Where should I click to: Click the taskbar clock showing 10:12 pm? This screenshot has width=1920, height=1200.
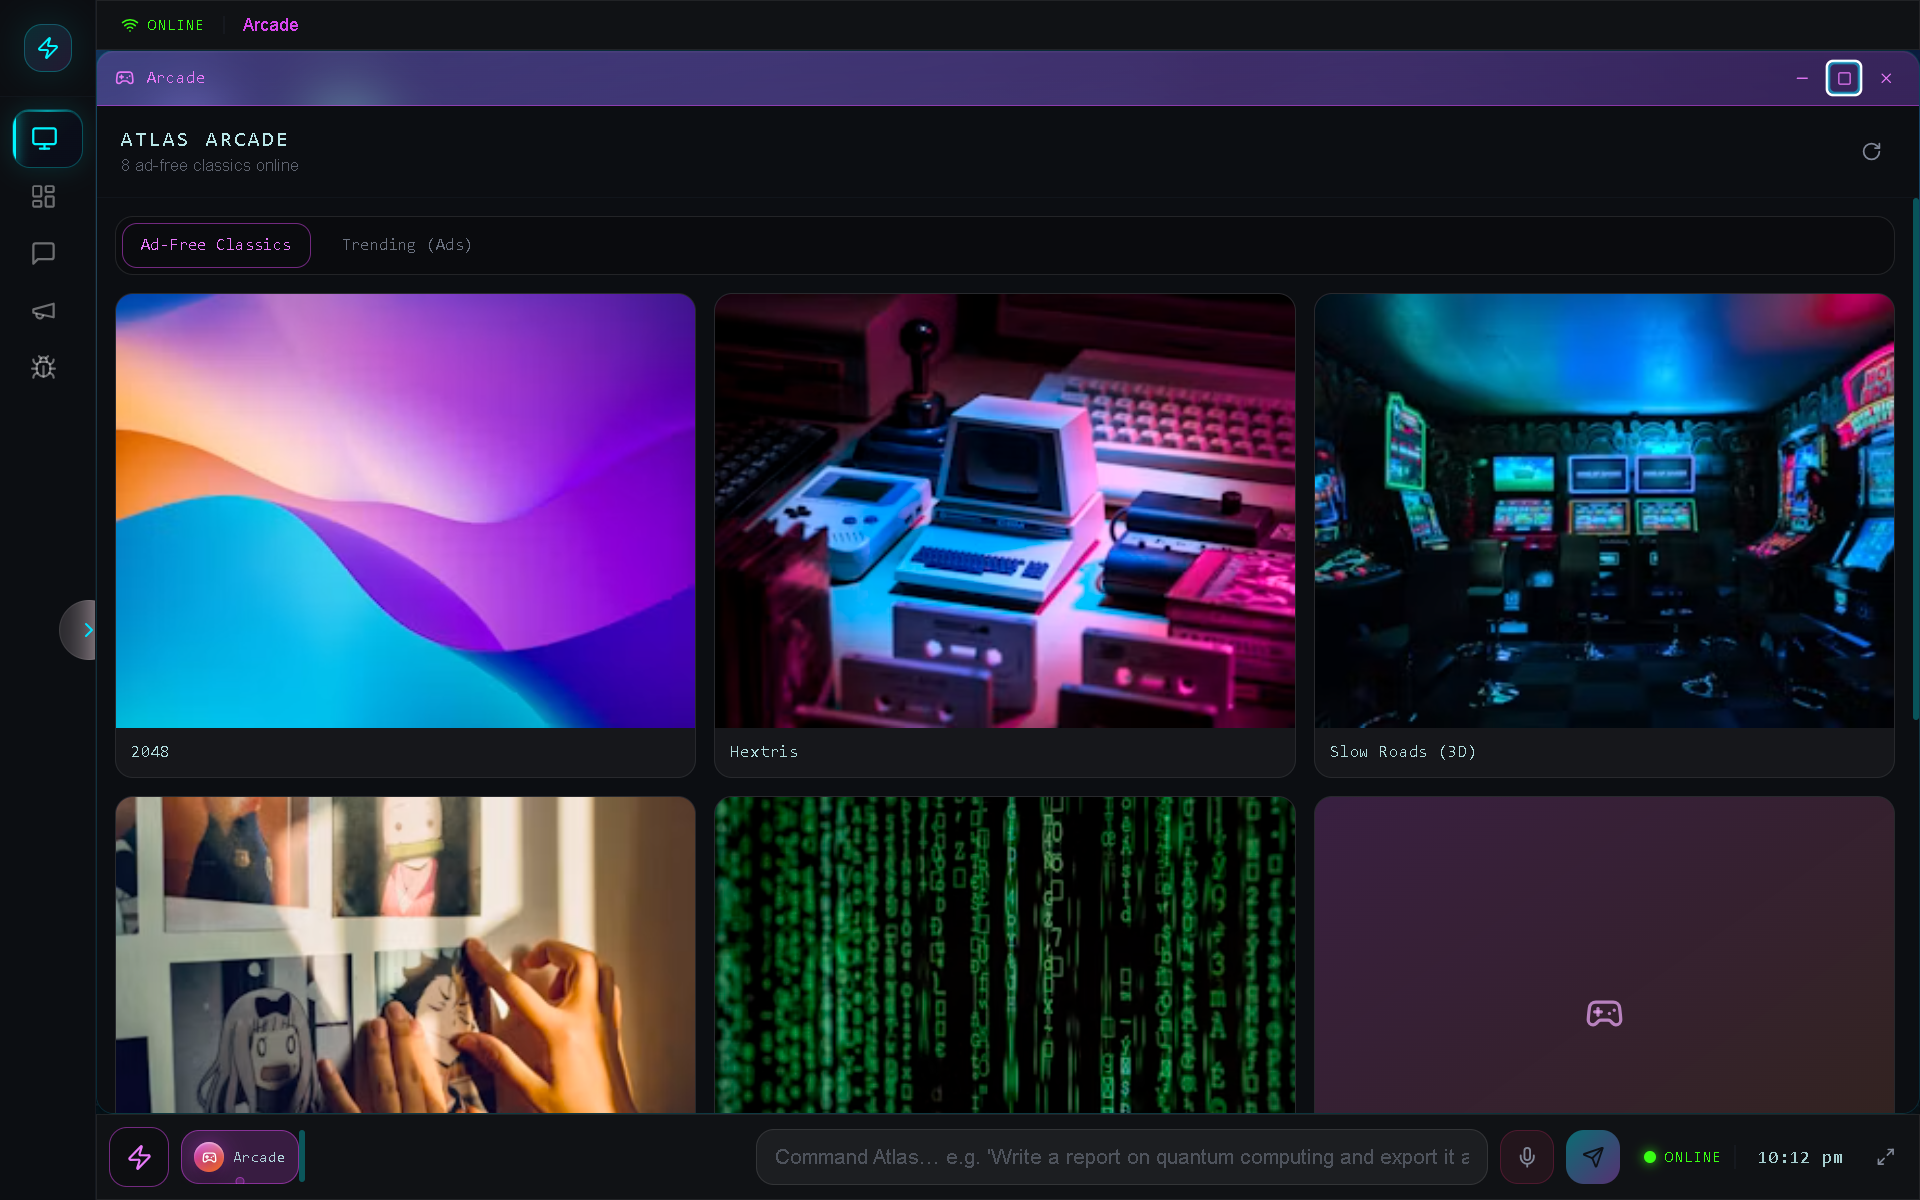(x=1800, y=1157)
